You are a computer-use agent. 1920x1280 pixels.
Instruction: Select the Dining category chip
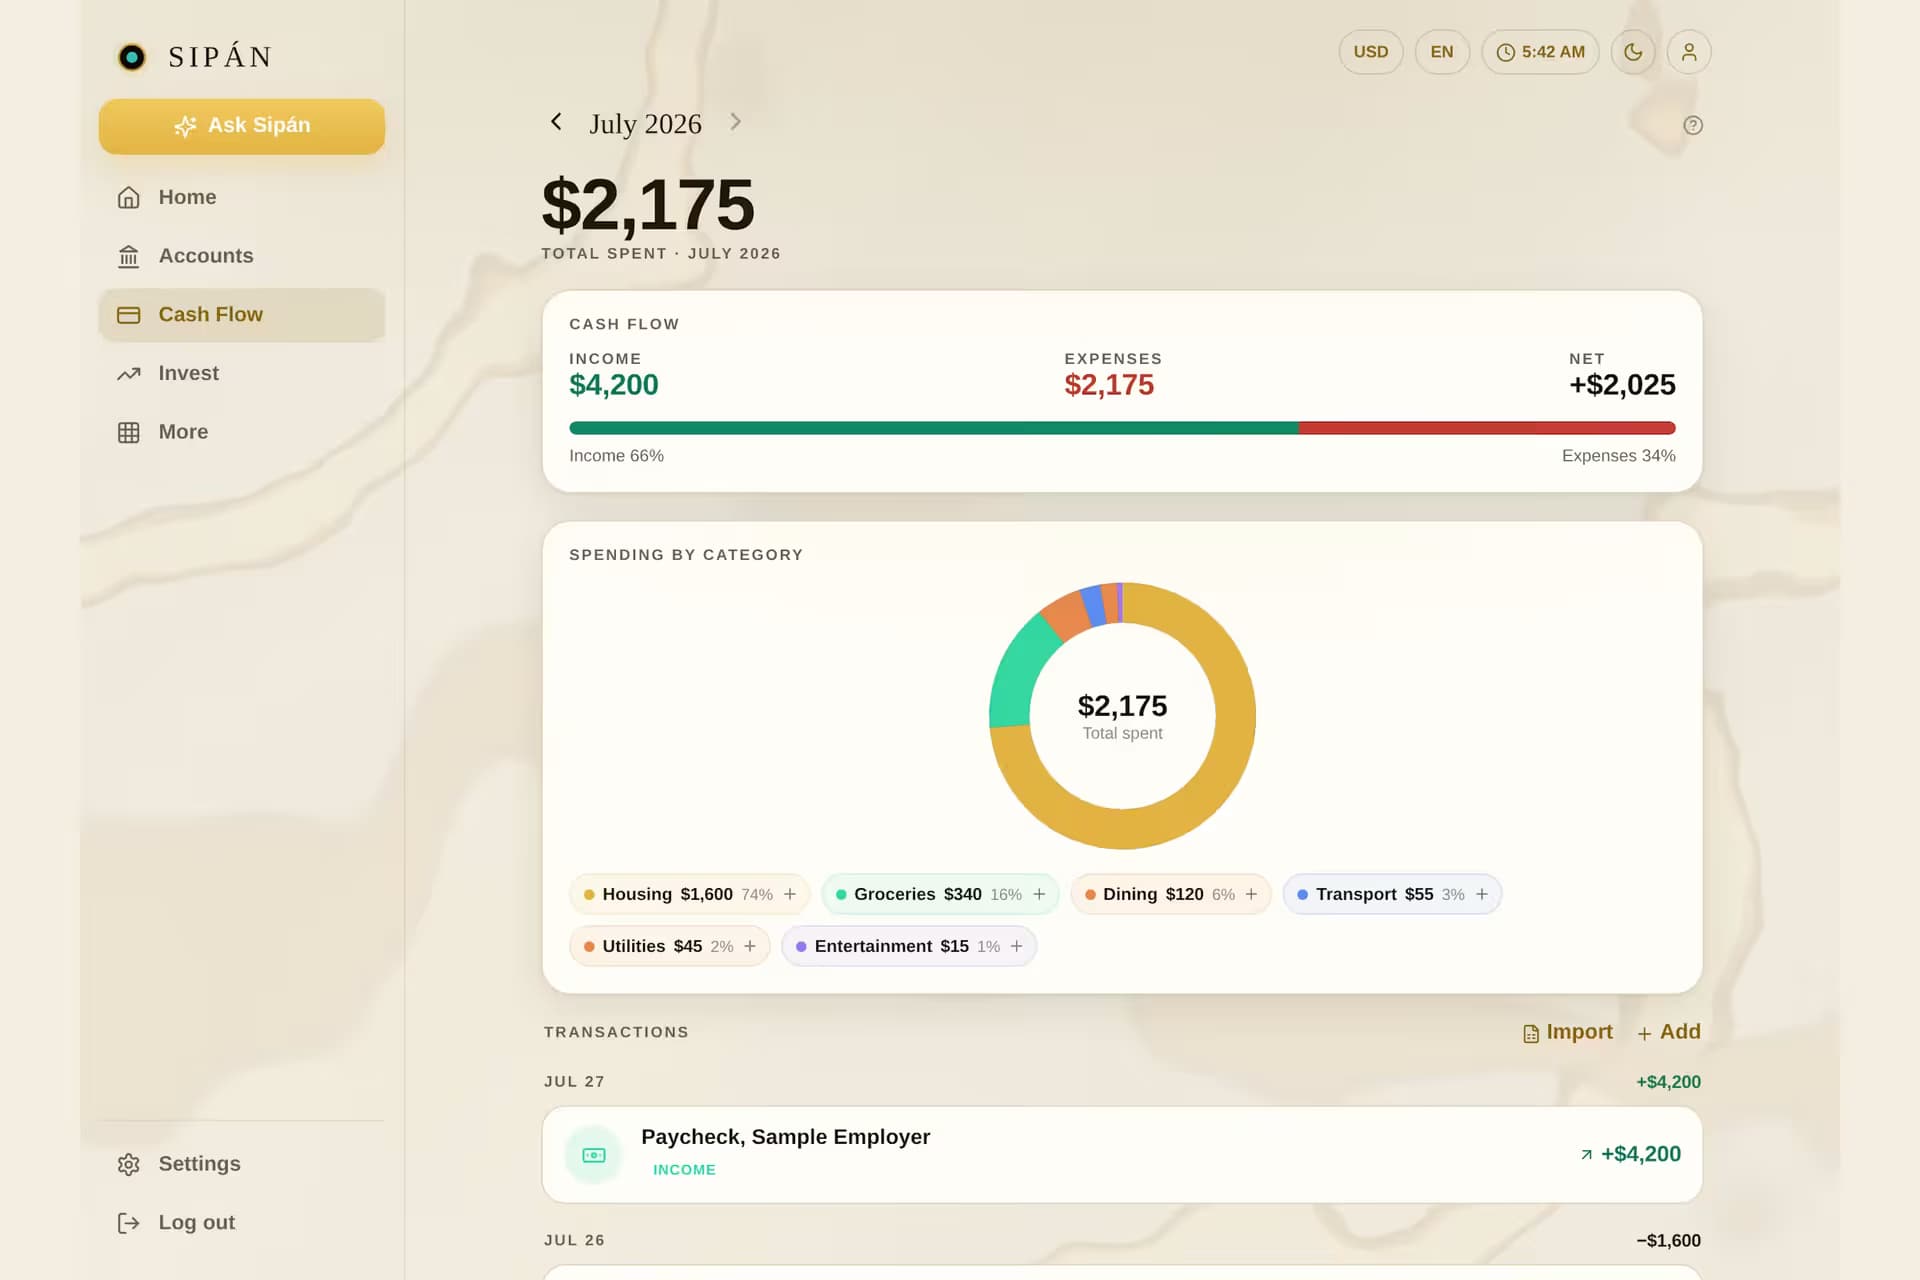click(x=1170, y=894)
